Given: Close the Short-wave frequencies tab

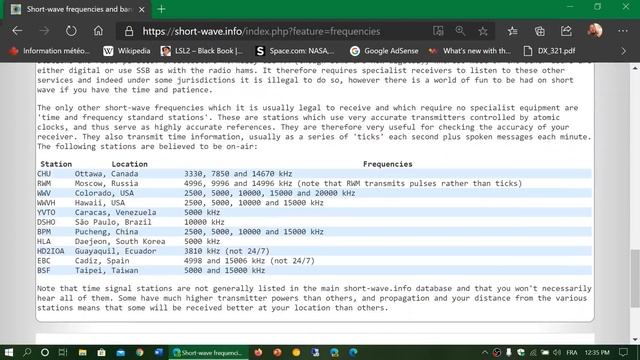Looking at the screenshot, I should point(142,9).
